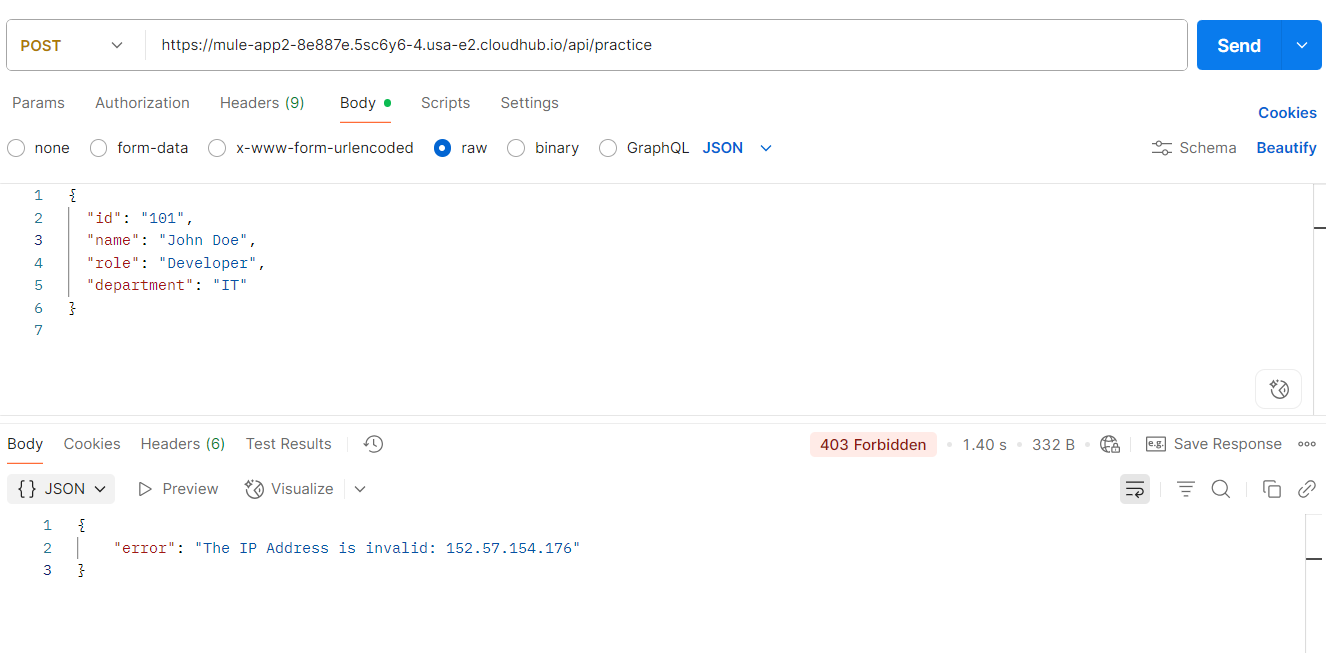Screen dimensions: 1326x653
Task: Click the Send button
Action: click(1238, 45)
